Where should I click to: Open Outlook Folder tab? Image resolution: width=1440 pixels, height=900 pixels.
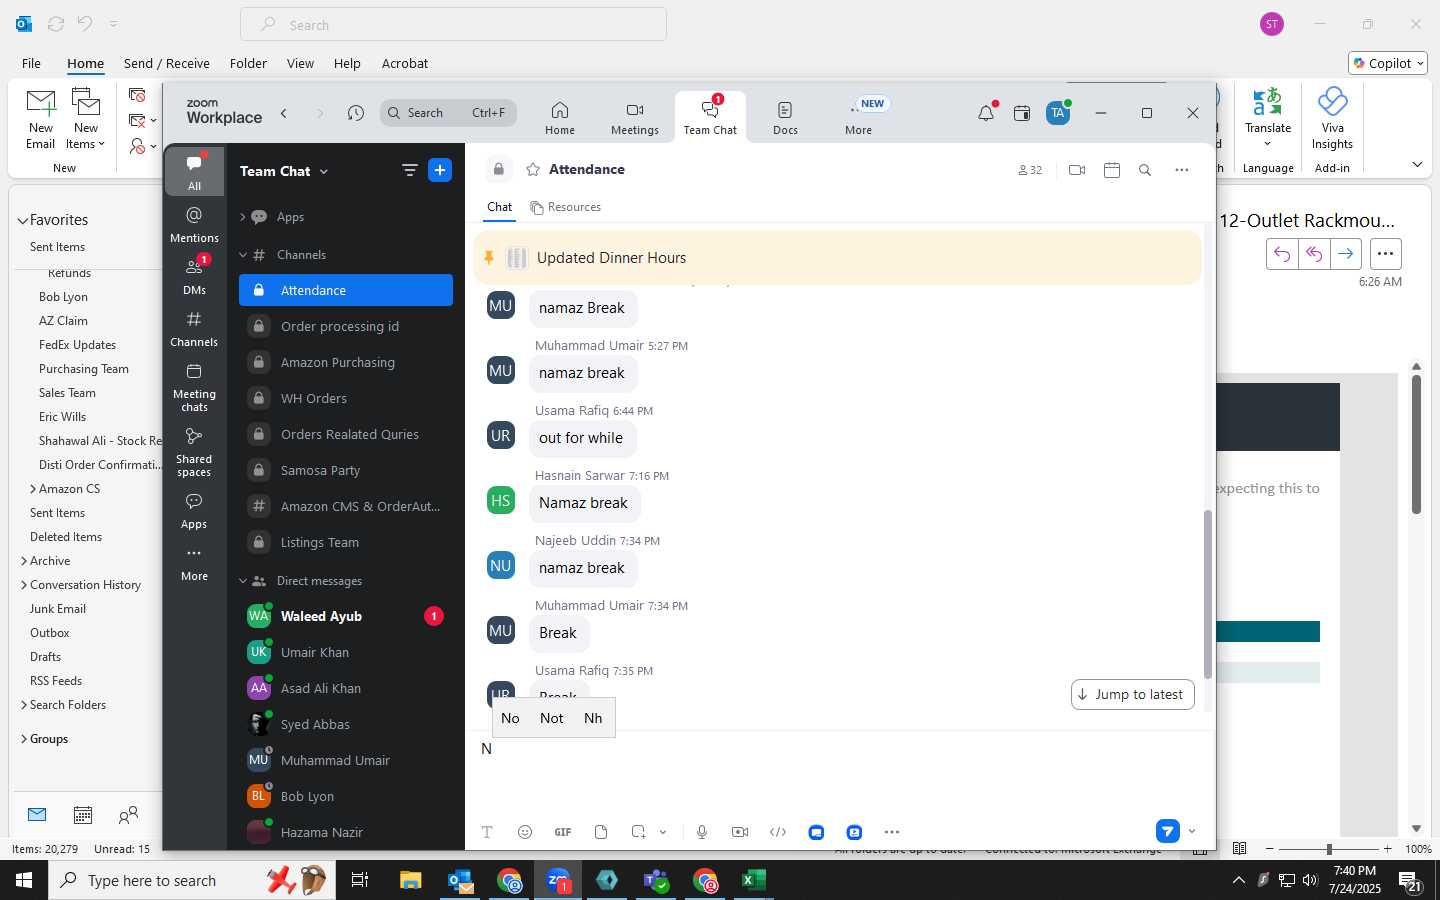(248, 63)
